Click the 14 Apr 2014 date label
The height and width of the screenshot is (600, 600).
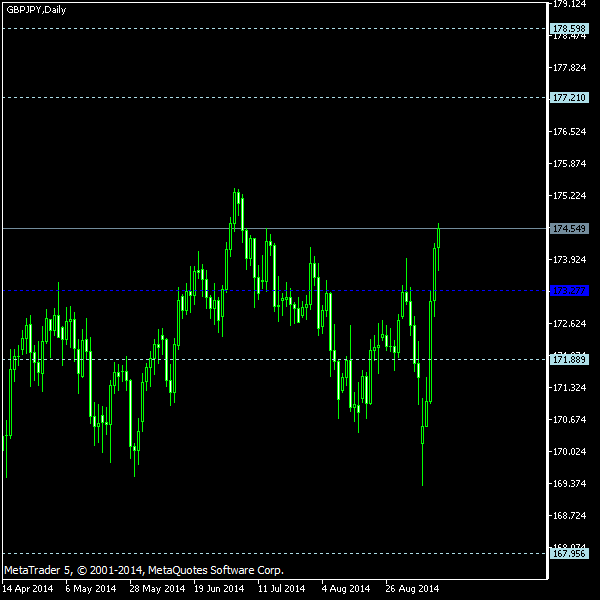28,589
